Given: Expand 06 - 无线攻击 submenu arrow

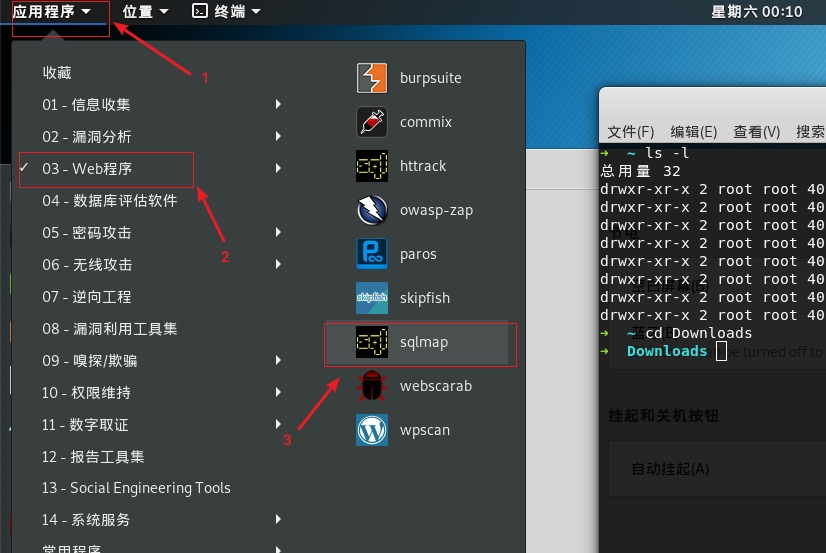Looking at the screenshot, I should point(278,264).
